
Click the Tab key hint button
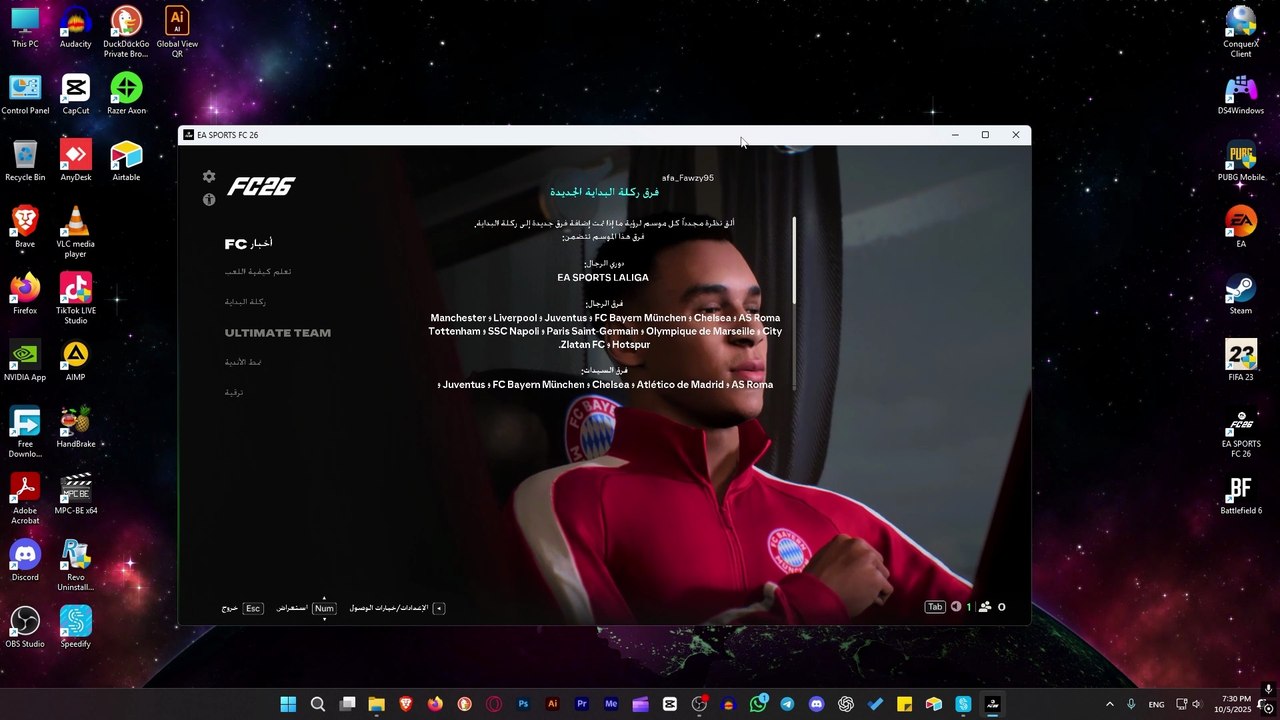point(935,607)
